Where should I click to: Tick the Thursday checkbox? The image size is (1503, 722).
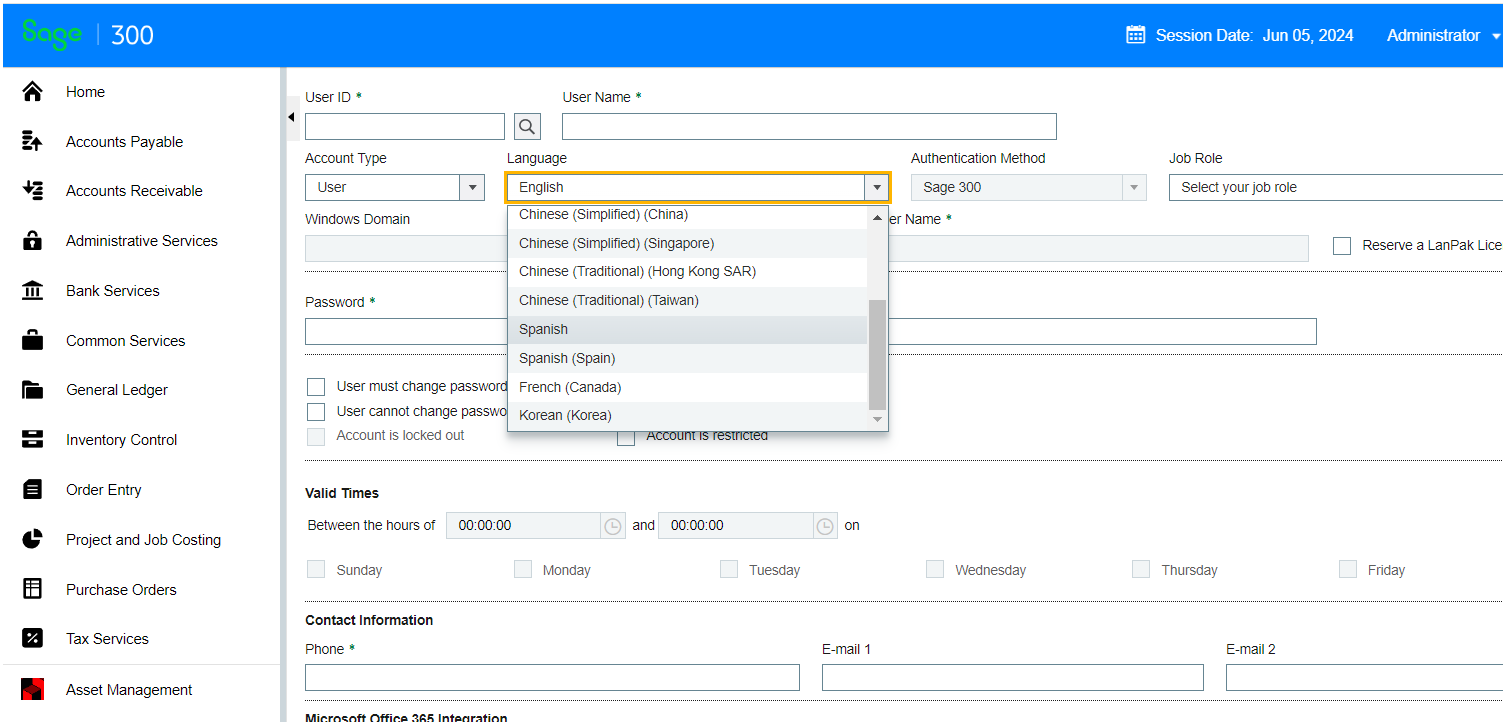tap(1141, 569)
